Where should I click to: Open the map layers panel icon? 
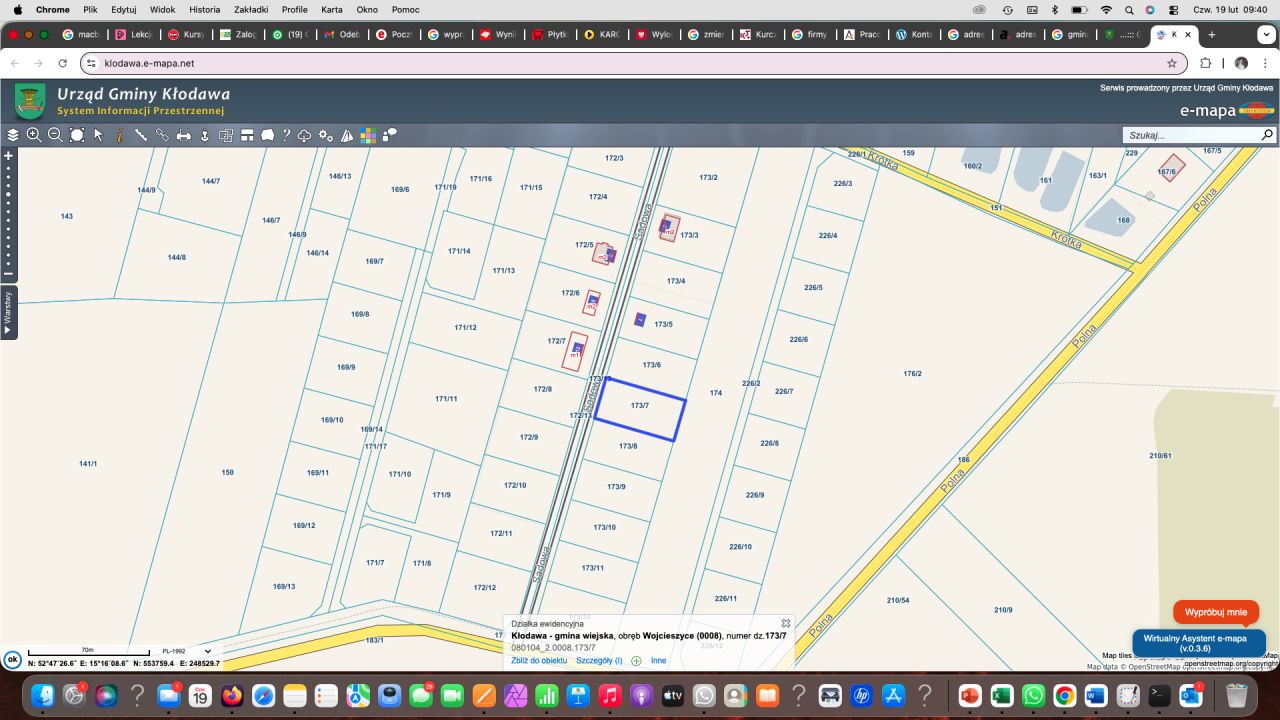tap(13, 135)
